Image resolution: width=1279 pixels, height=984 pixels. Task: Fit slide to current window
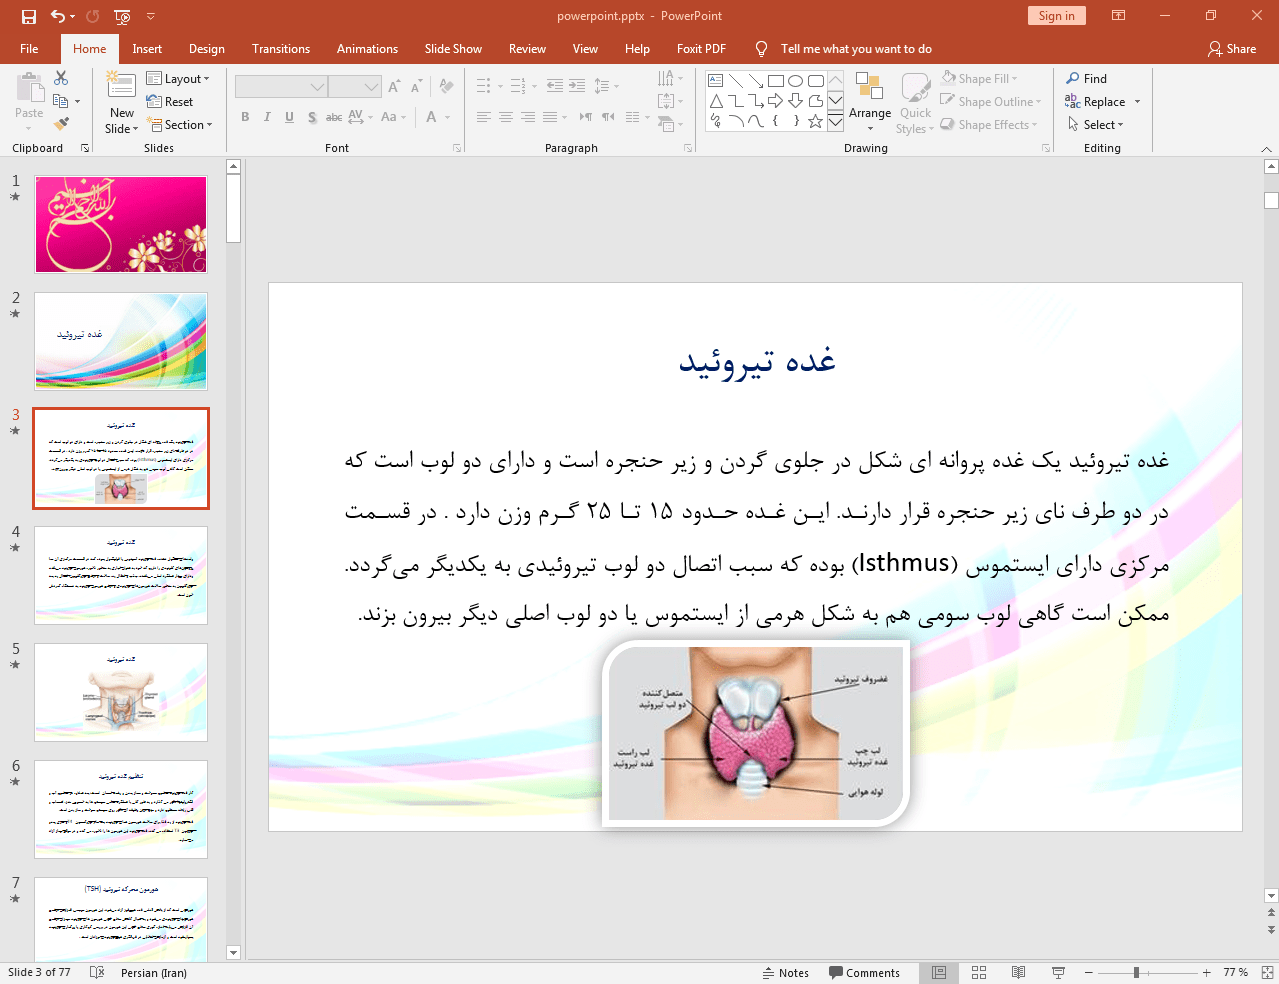[x=1267, y=973]
